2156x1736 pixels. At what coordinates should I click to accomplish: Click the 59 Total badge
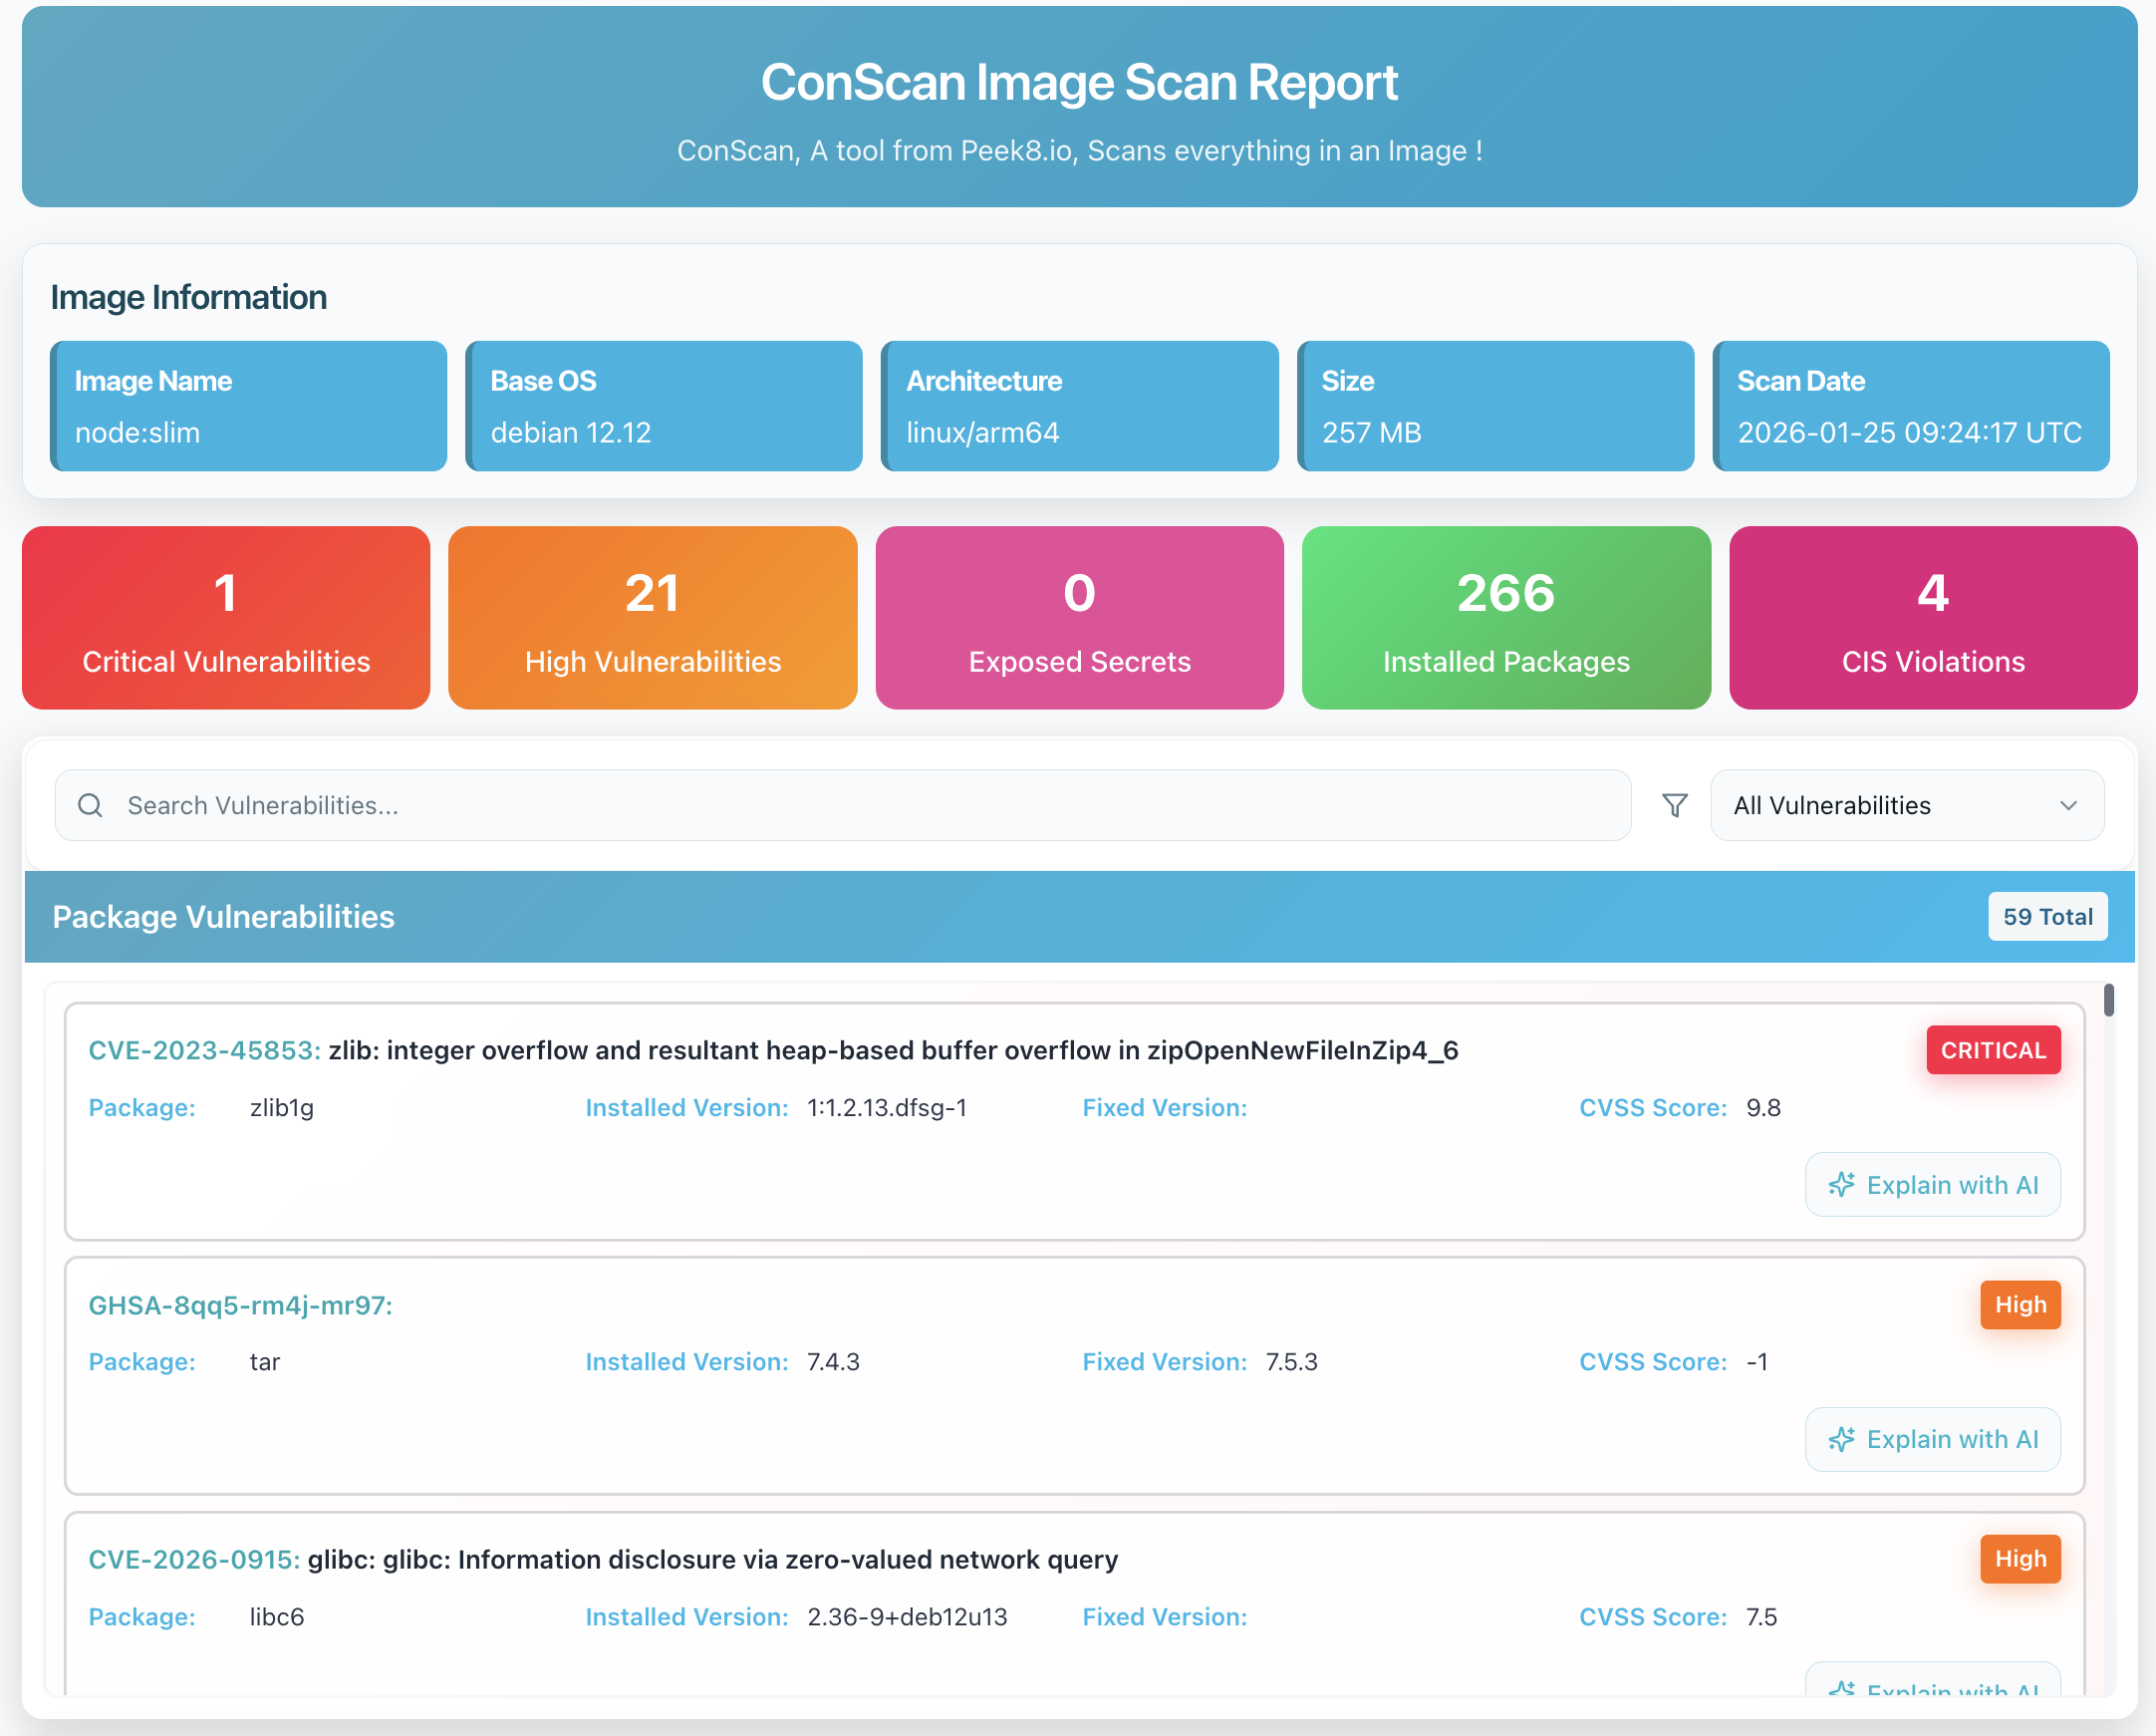2047,917
